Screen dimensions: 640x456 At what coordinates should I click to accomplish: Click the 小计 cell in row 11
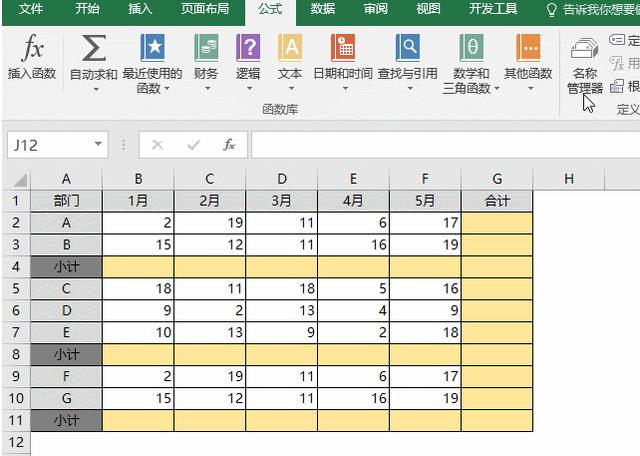click(x=66, y=420)
